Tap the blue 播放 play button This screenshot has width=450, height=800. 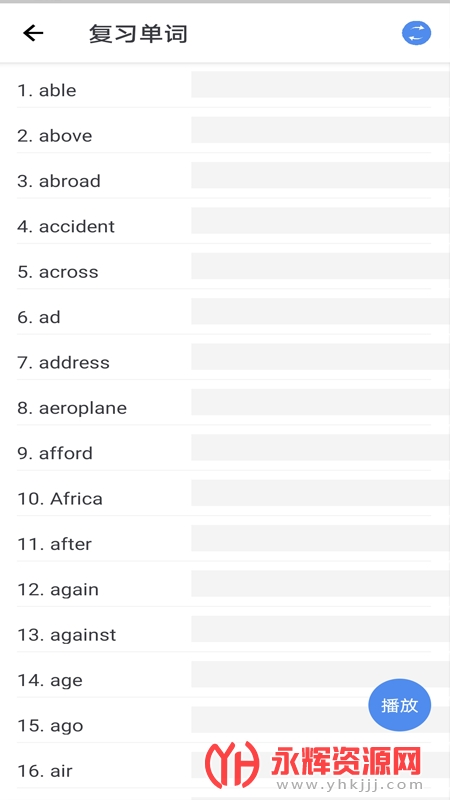[399, 705]
